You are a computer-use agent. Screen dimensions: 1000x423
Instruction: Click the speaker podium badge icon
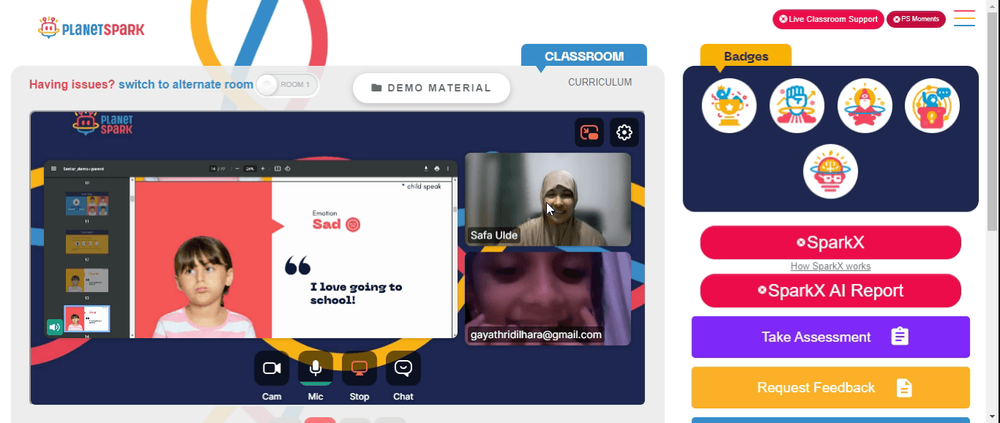(x=932, y=106)
